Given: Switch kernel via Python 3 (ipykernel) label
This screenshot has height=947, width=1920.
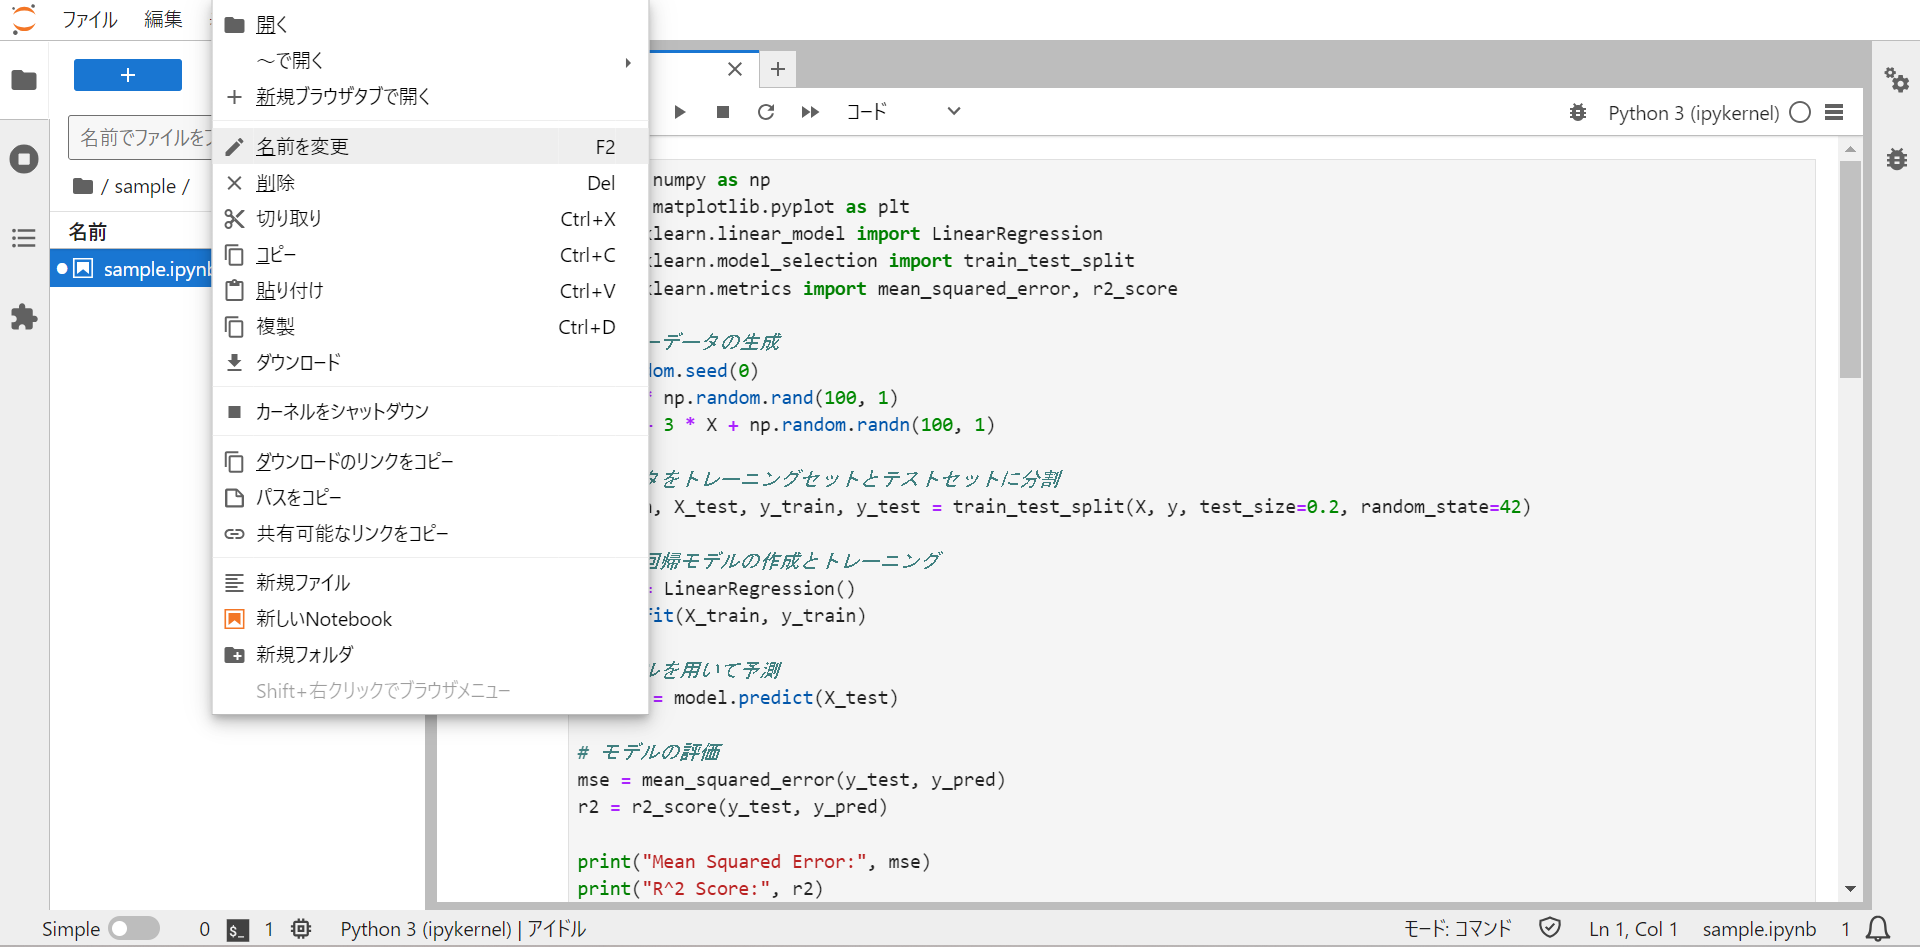Looking at the screenshot, I should point(1692,113).
